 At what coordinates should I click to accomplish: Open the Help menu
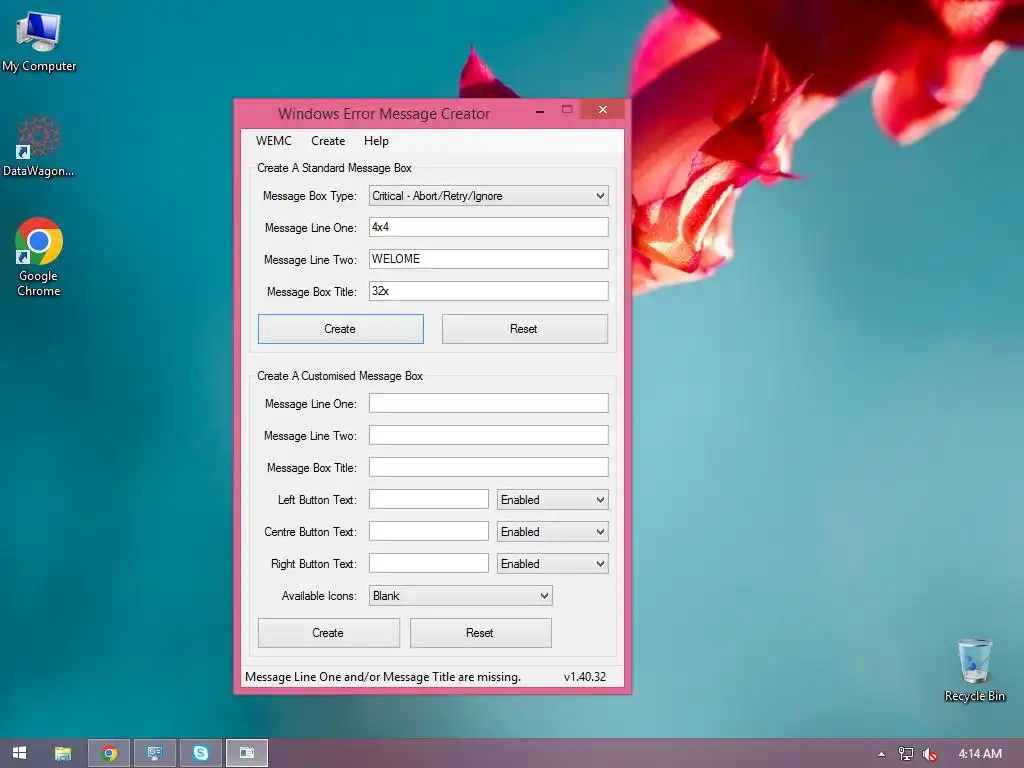pos(376,140)
